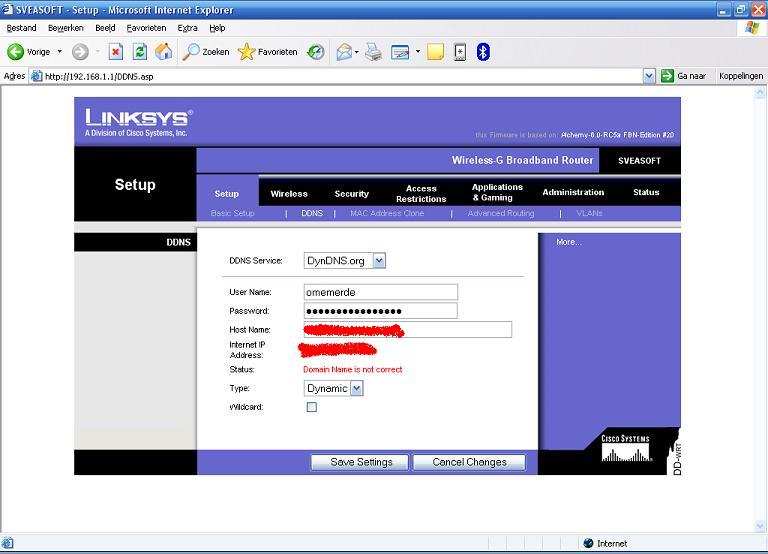The image size is (768, 554).
Task: Select the DDNS sub-tab
Action: (x=312, y=213)
